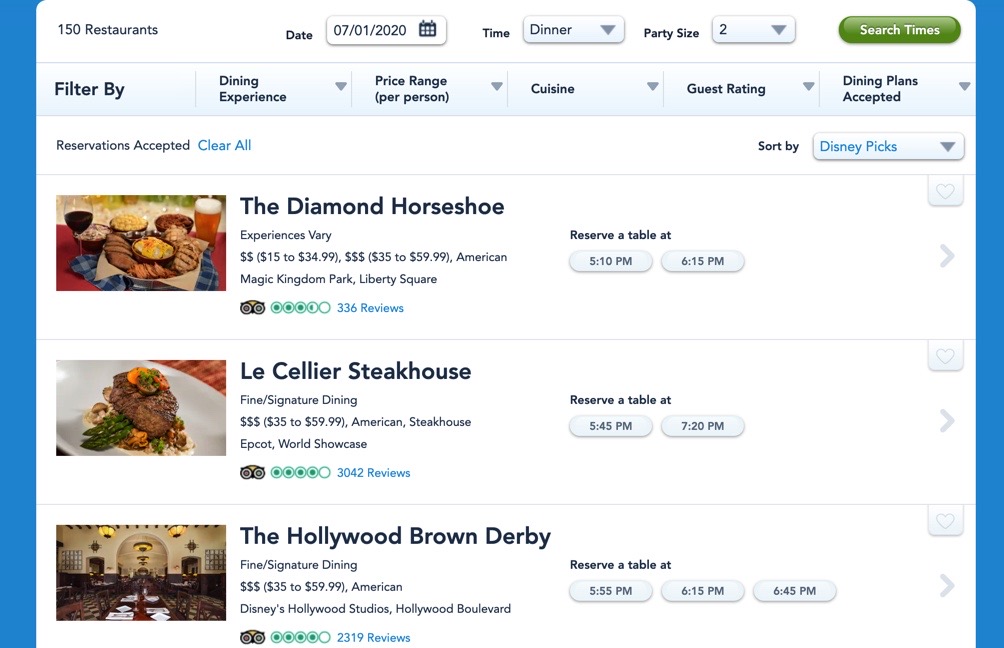
Task: Open the Sort by Disney Picks dropdown
Action: coord(888,147)
